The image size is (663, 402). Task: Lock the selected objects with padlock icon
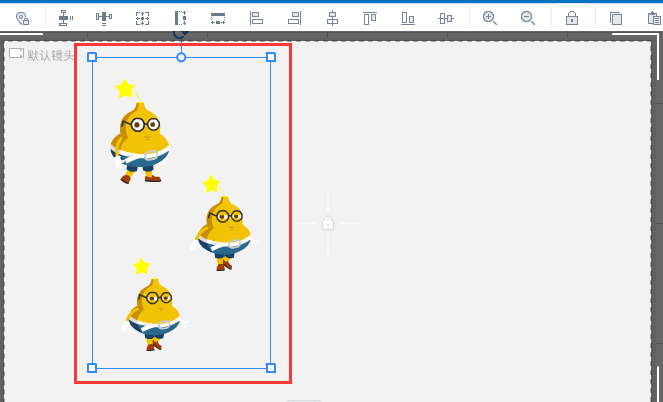pos(572,18)
